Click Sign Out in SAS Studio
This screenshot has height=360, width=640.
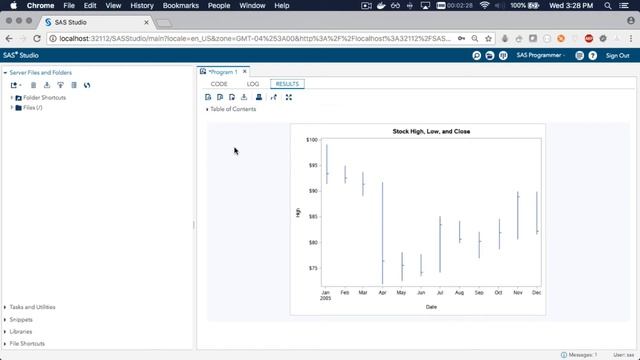tap(618, 56)
